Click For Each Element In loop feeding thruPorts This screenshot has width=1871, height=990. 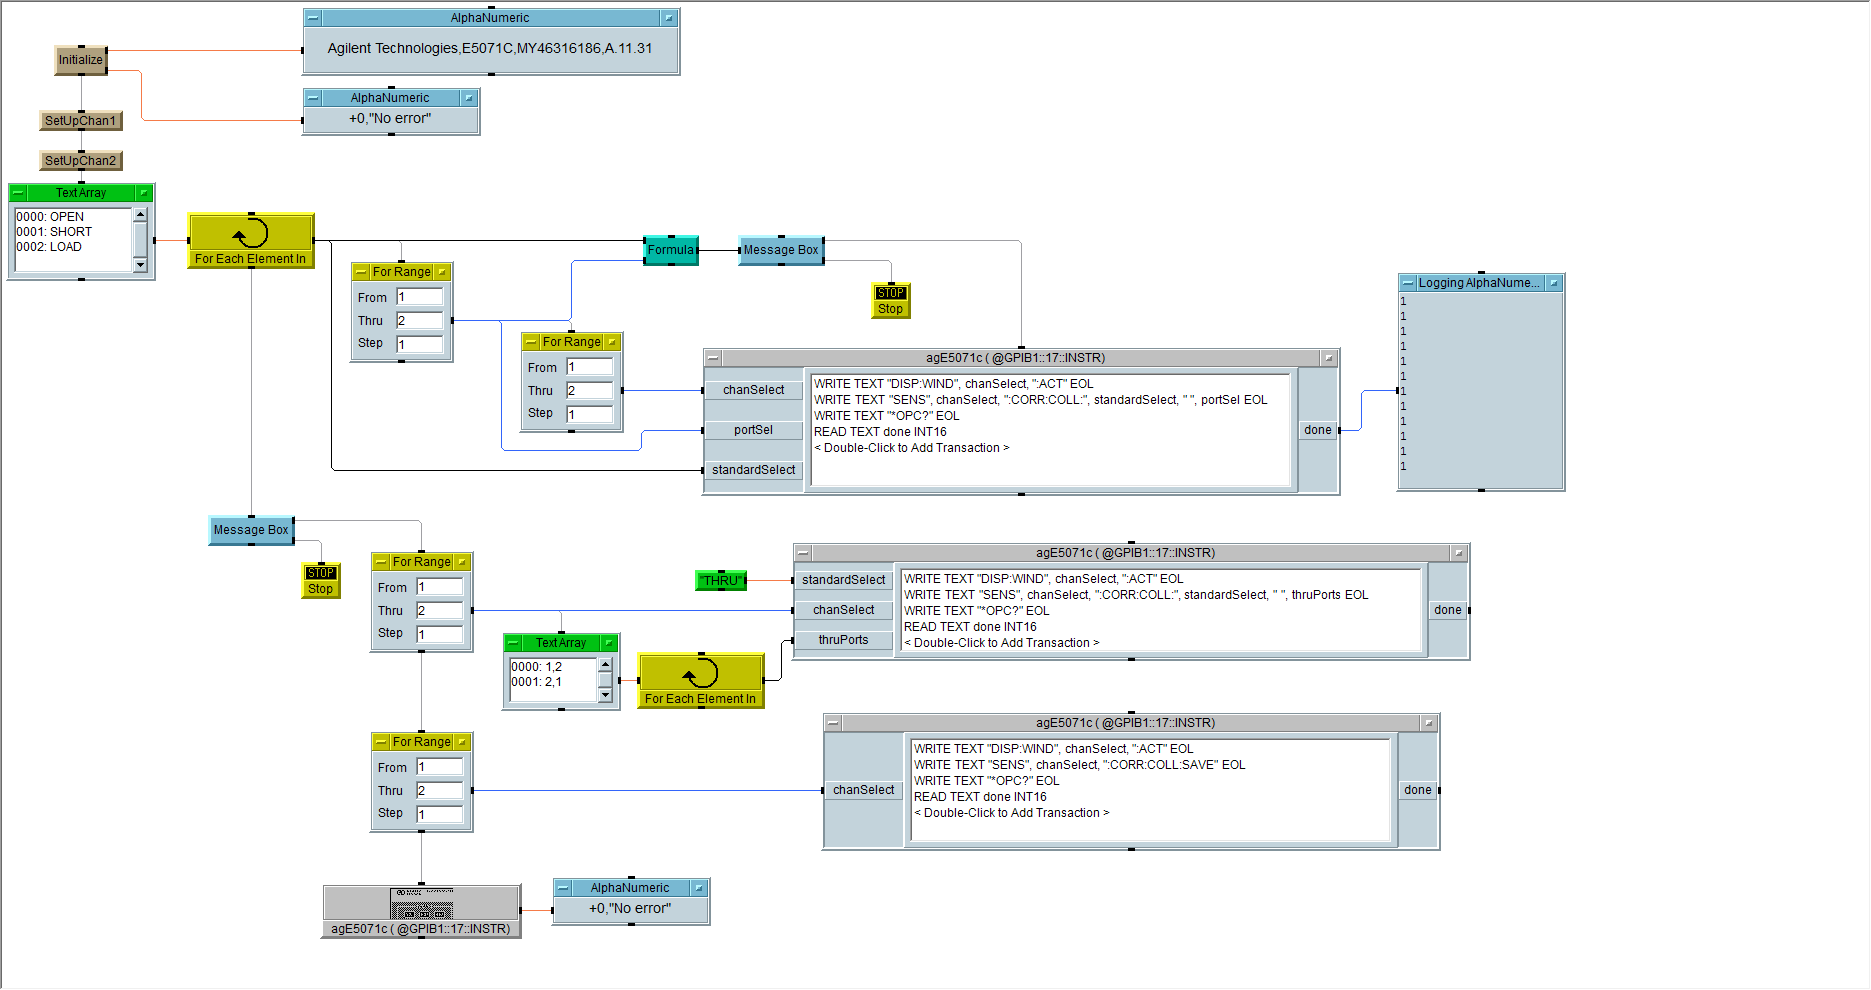point(701,680)
